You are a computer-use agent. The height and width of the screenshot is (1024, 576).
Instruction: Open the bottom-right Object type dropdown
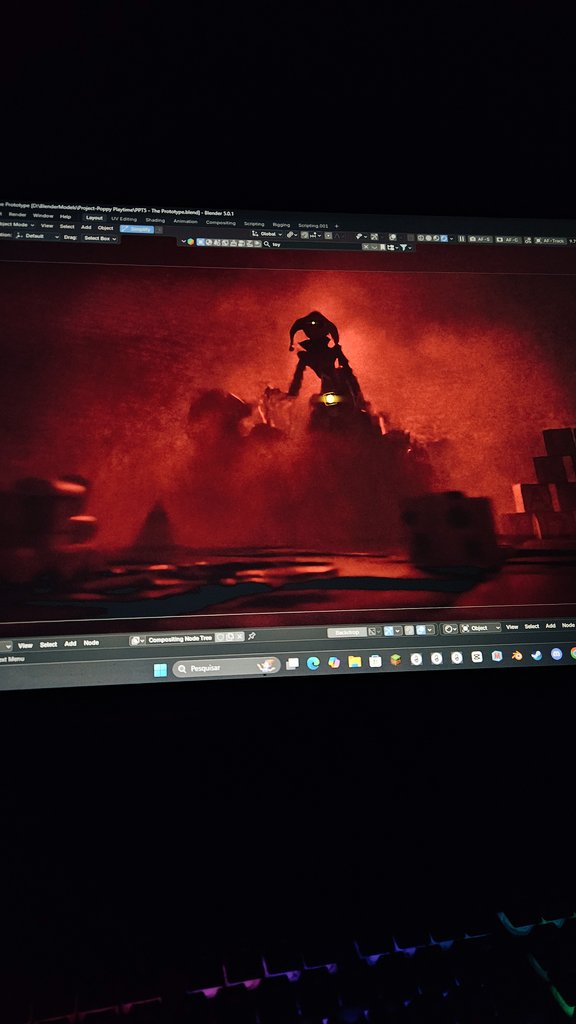[x=480, y=628]
